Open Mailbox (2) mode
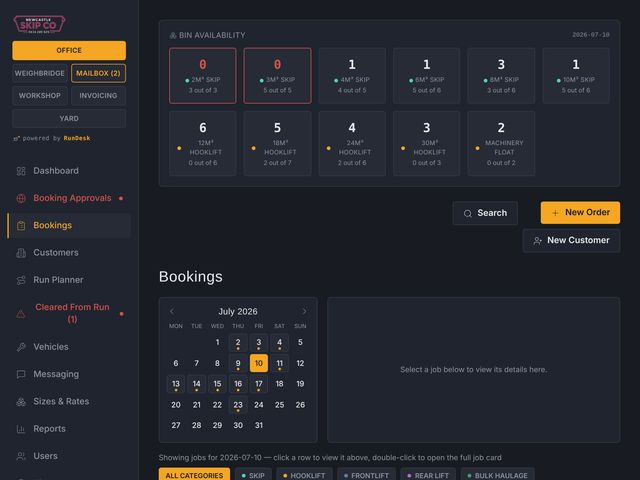Image resolution: width=640 pixels, height=480 pixels. [x=98, y=73]
